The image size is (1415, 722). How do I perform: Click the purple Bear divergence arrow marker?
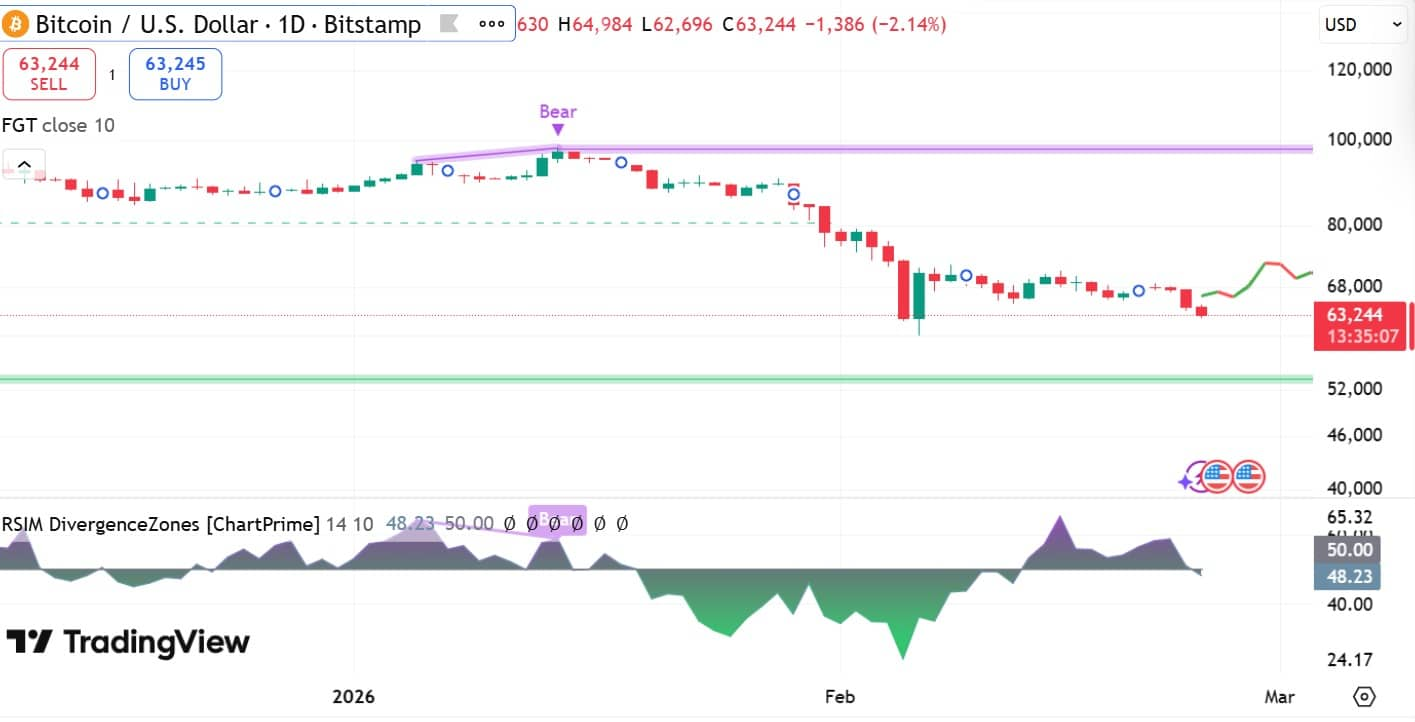[557, 127]
